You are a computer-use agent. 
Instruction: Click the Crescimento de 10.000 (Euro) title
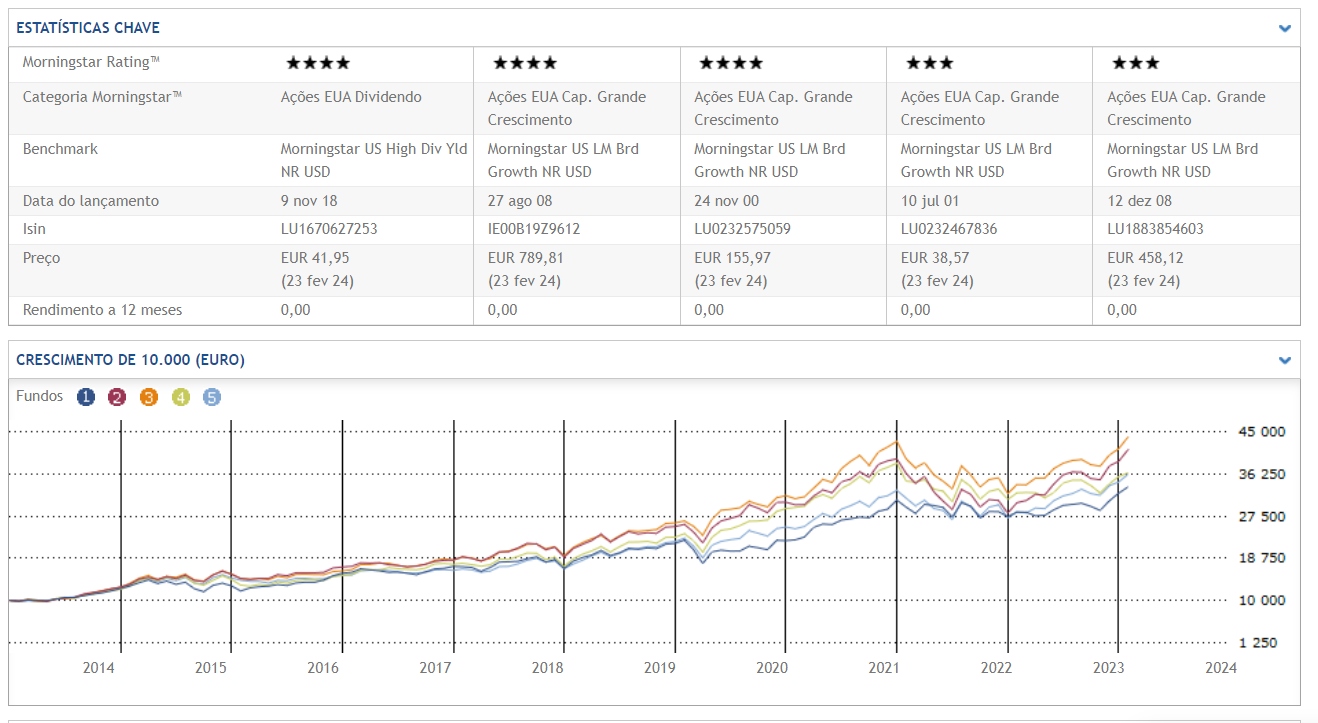[130, 360]
